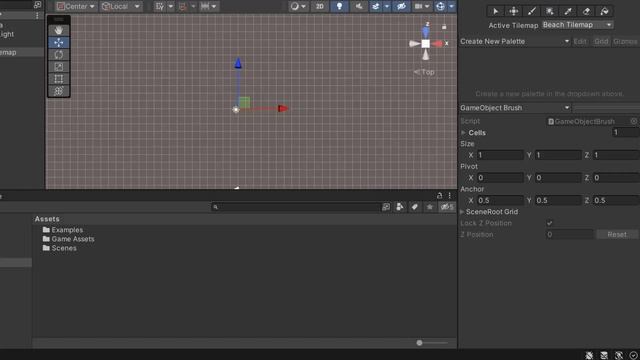The image size is (640, 360).
Task: Open the Active Tilemap Beach Tilemap dropdown
Action: pos(578,25)
